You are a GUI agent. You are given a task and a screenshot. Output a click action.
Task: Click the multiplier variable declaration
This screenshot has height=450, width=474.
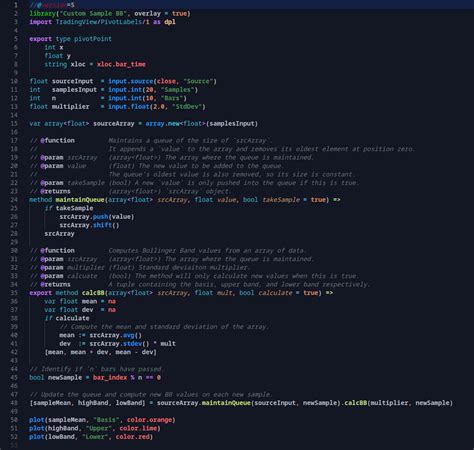[70, 107]
